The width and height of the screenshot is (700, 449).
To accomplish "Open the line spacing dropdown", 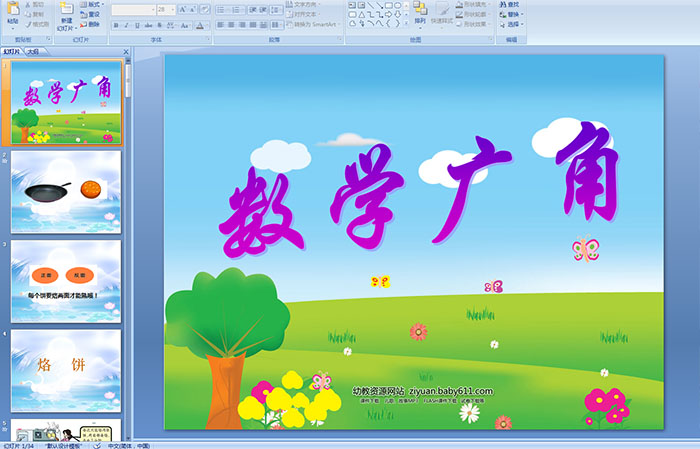I will (x=276, y=10).
